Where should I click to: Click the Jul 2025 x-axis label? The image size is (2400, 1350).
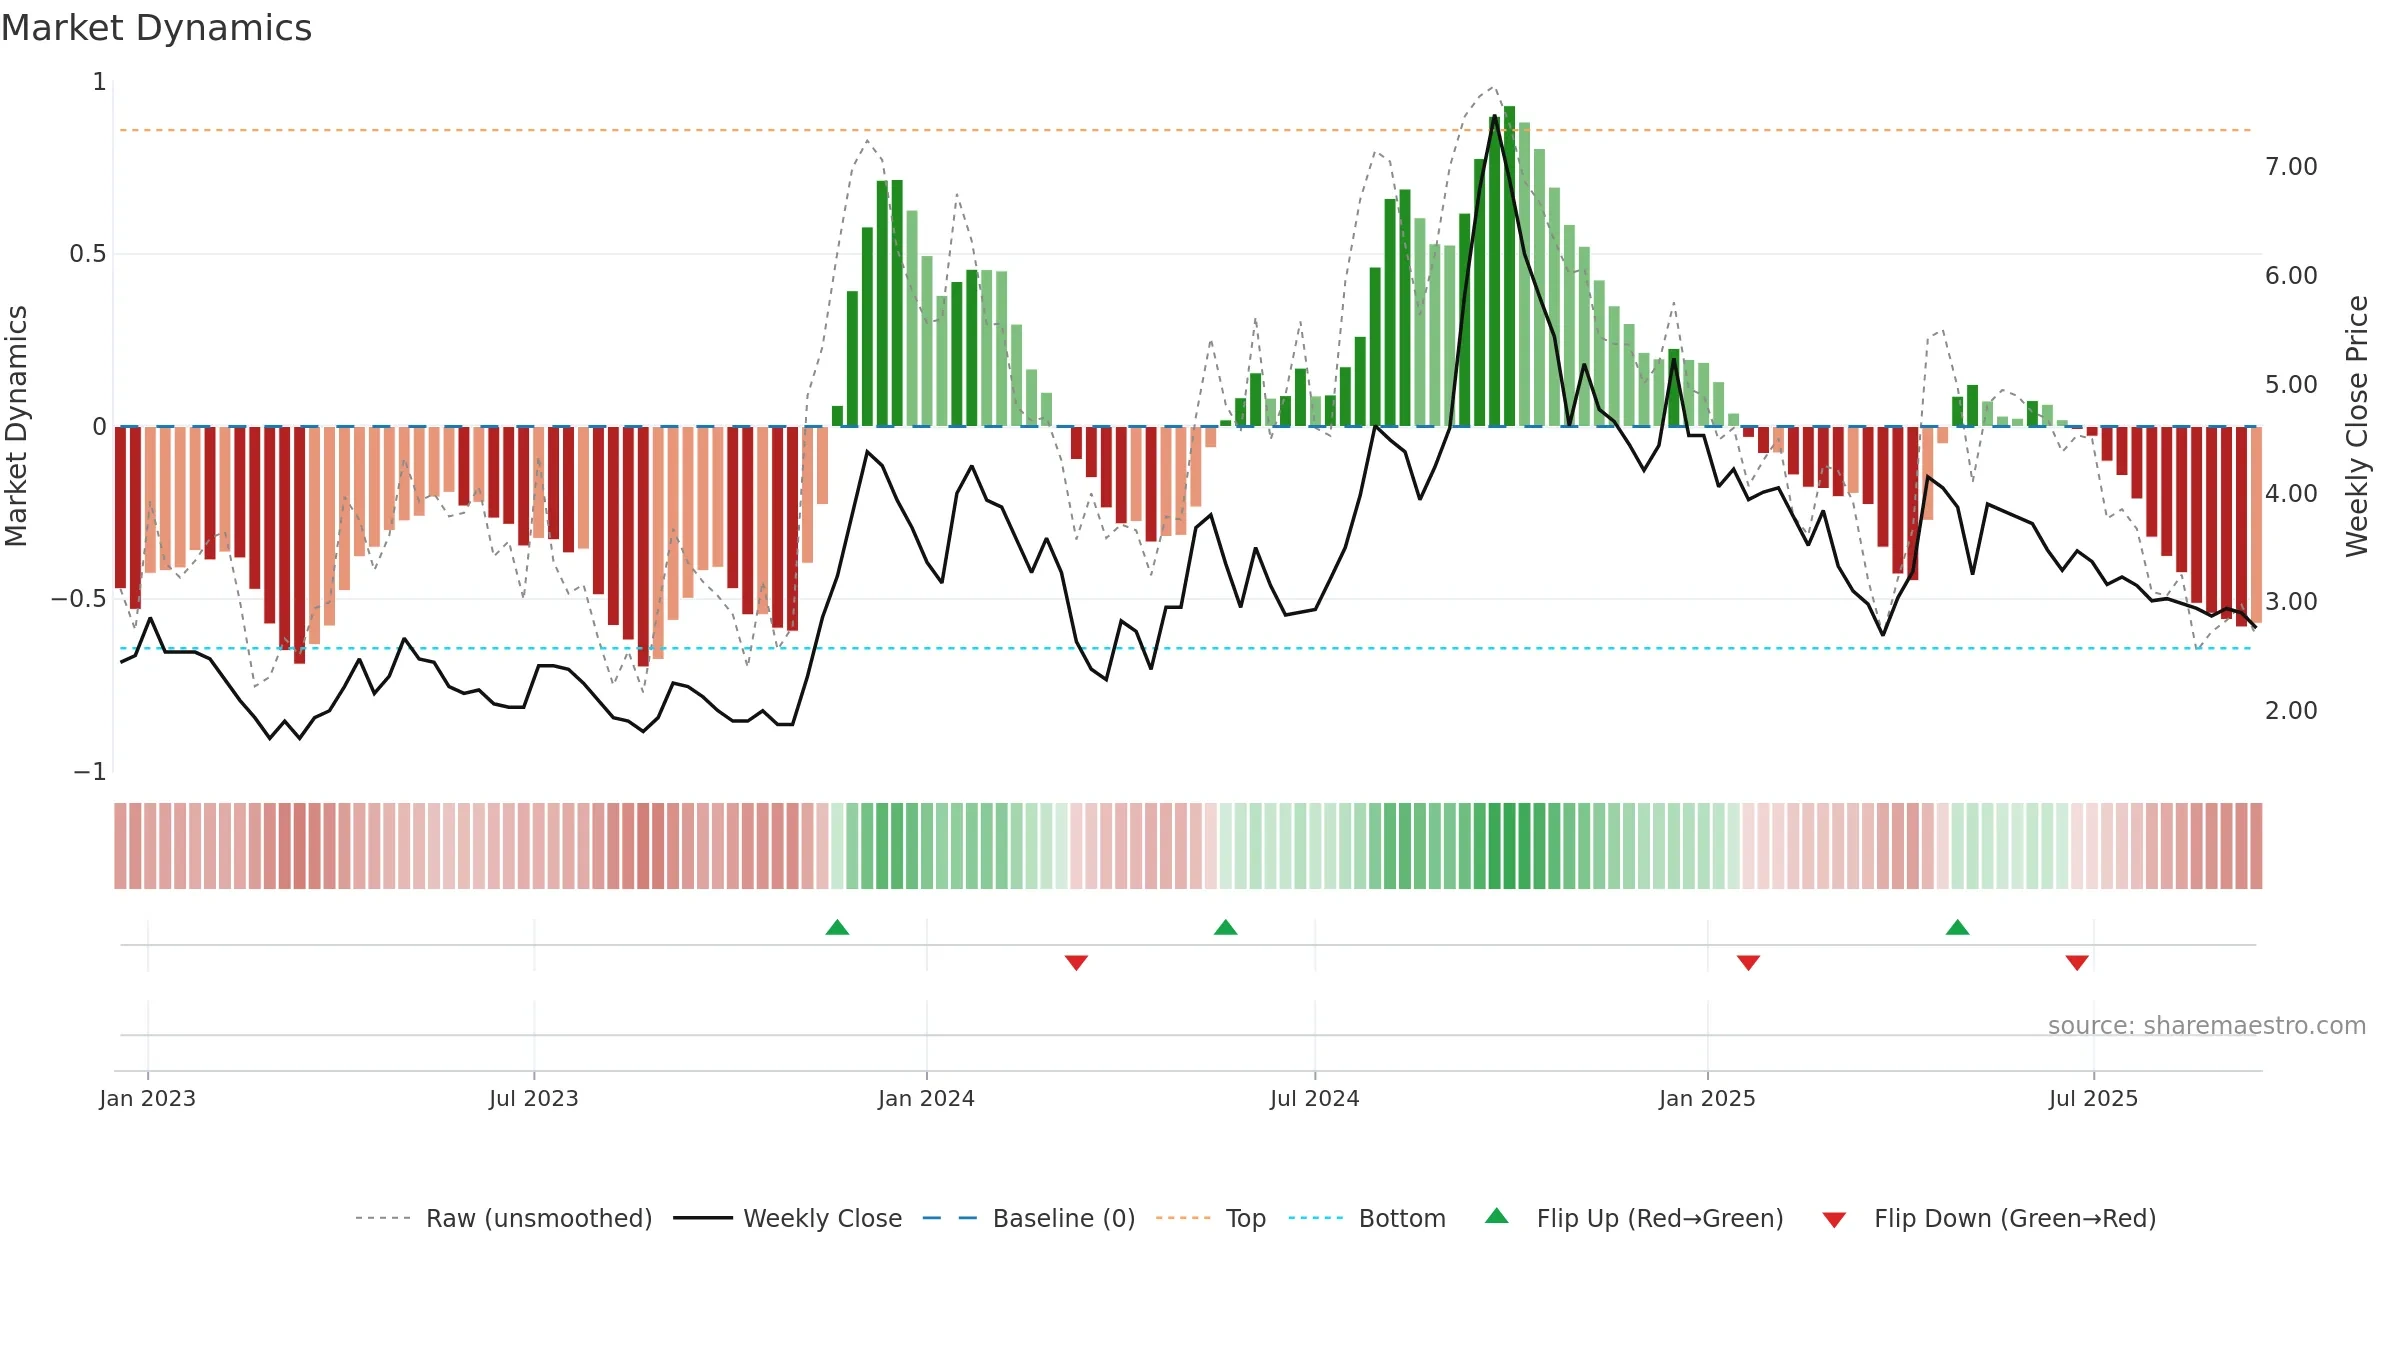[x=2093, y=1098]
